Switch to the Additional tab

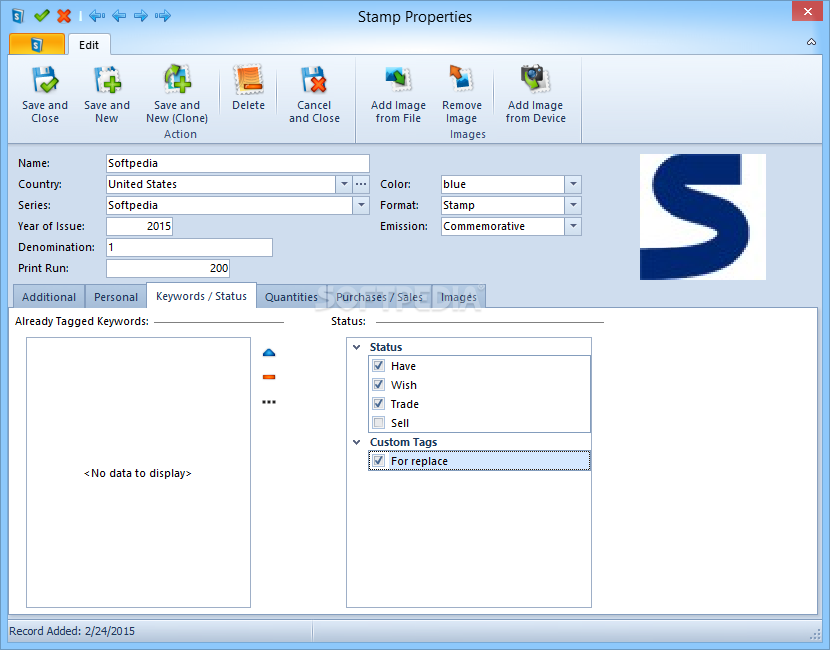49,297
